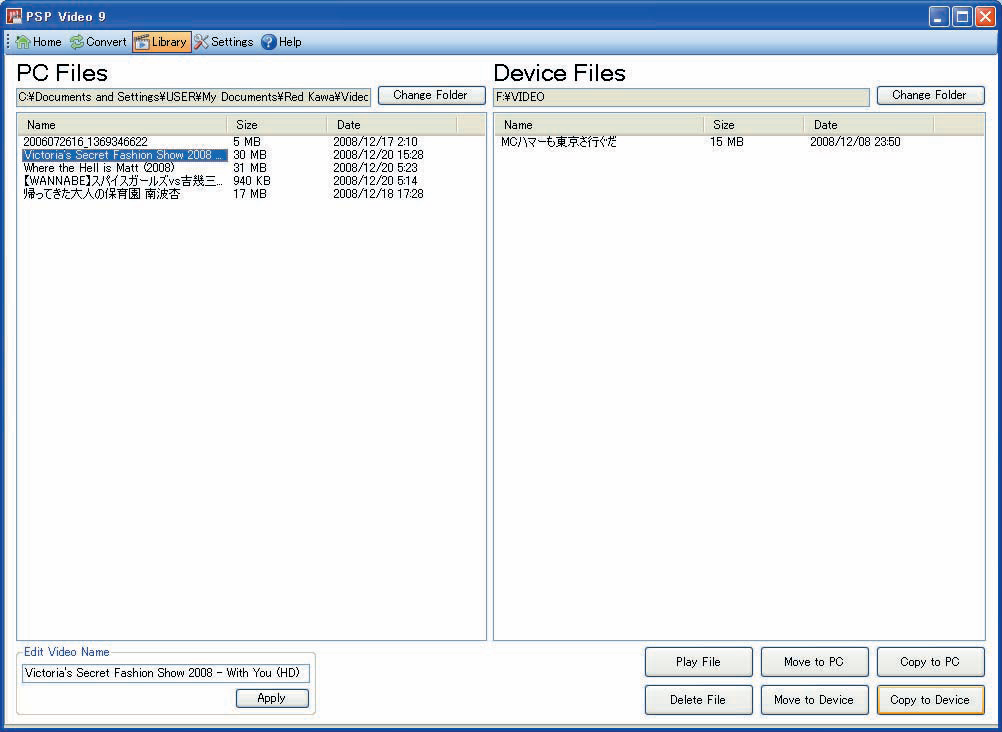1002x732 pixels.
Task: Click the PSP Video 9 title bar icon
Action: coord(13,16)
